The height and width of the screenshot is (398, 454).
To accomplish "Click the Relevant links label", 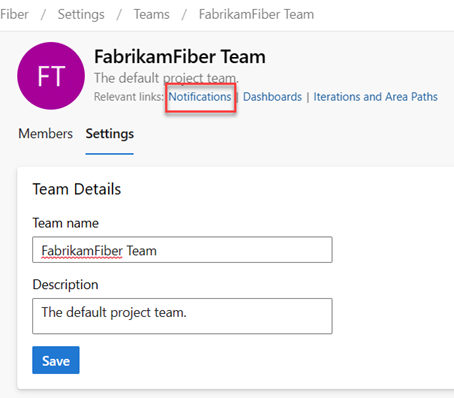I will tap(129, 97).
